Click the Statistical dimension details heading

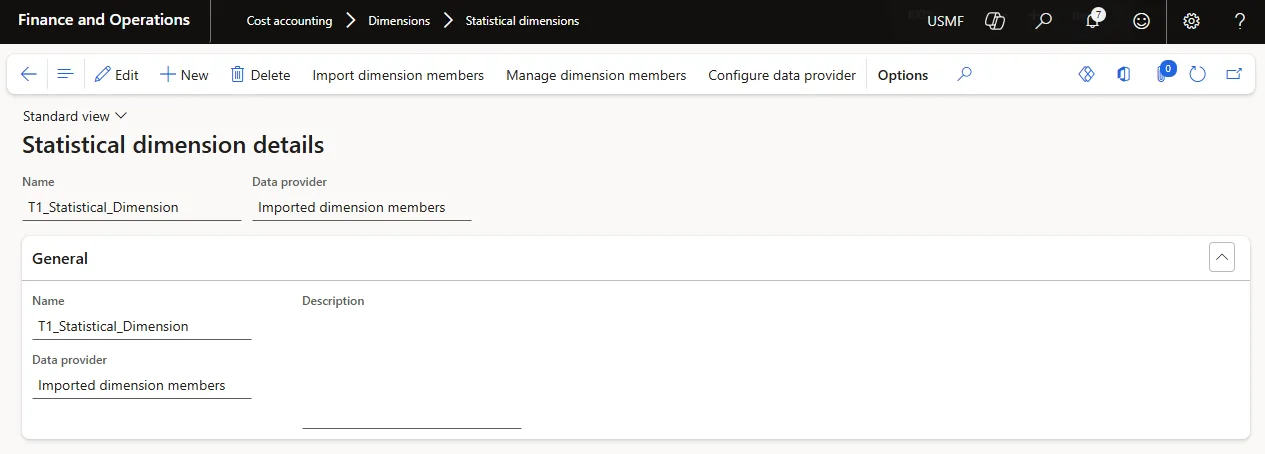tap(173, 145)
